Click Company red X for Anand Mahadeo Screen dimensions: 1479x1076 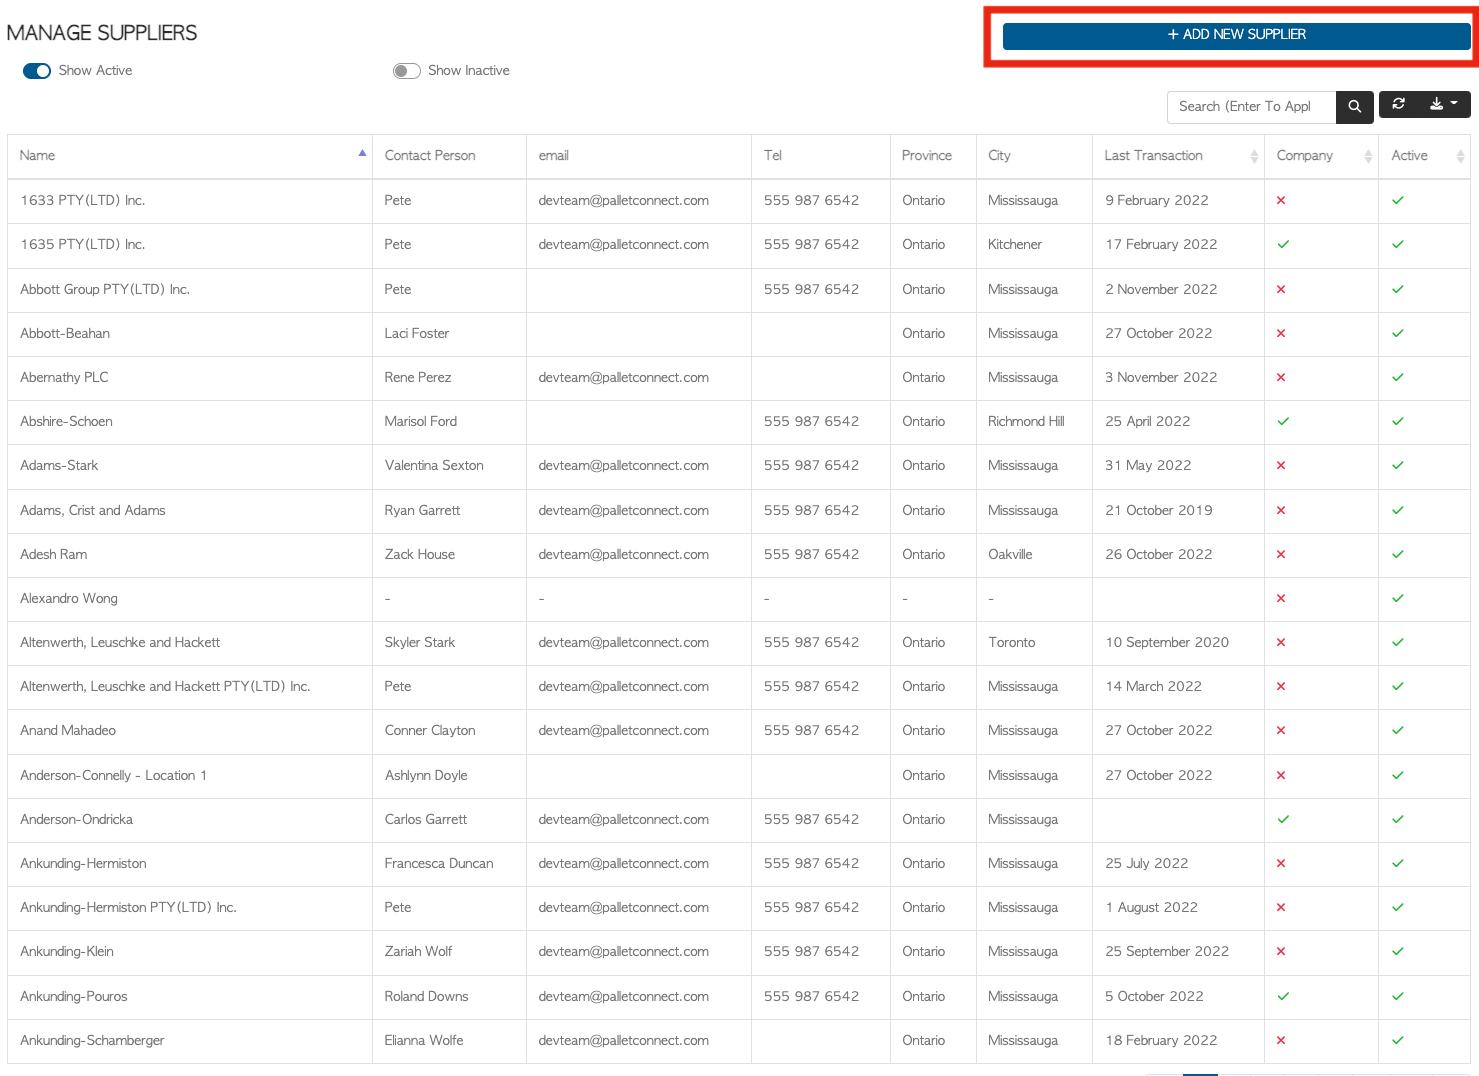tap(1281, 731)
